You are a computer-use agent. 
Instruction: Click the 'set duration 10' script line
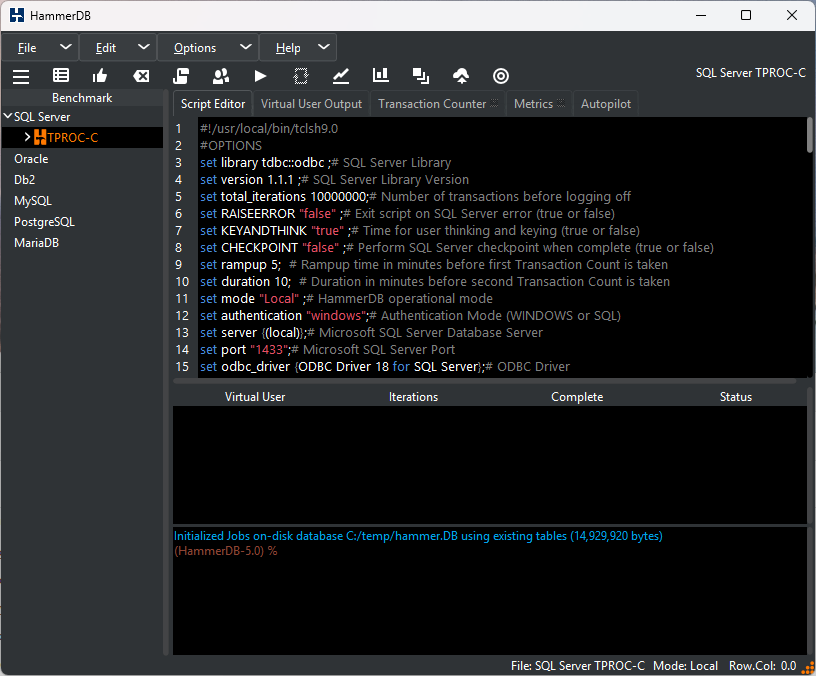435,282
